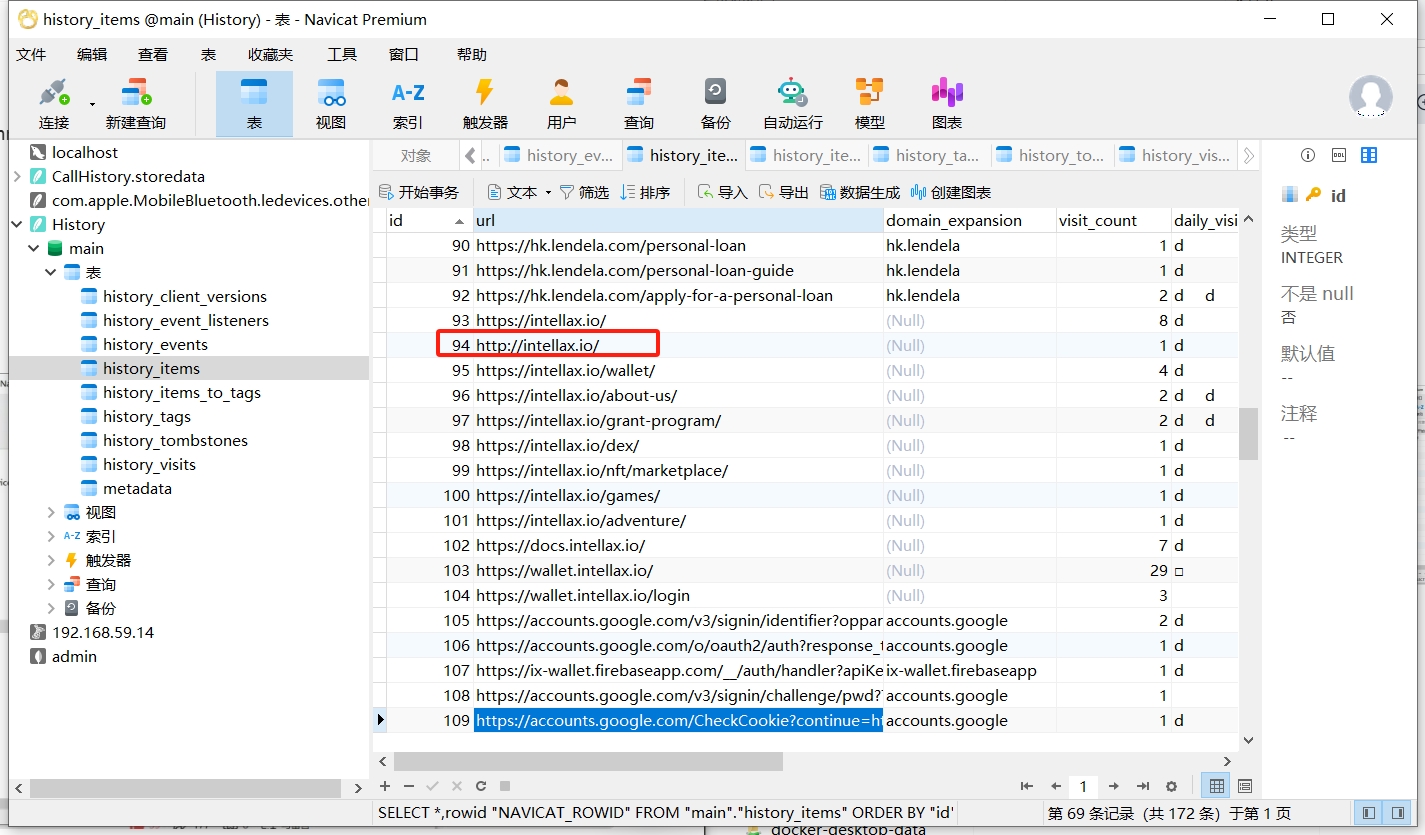Switch to the history_ta... tab
This screenshot has height=835, width=1425.
click(927, 155)
